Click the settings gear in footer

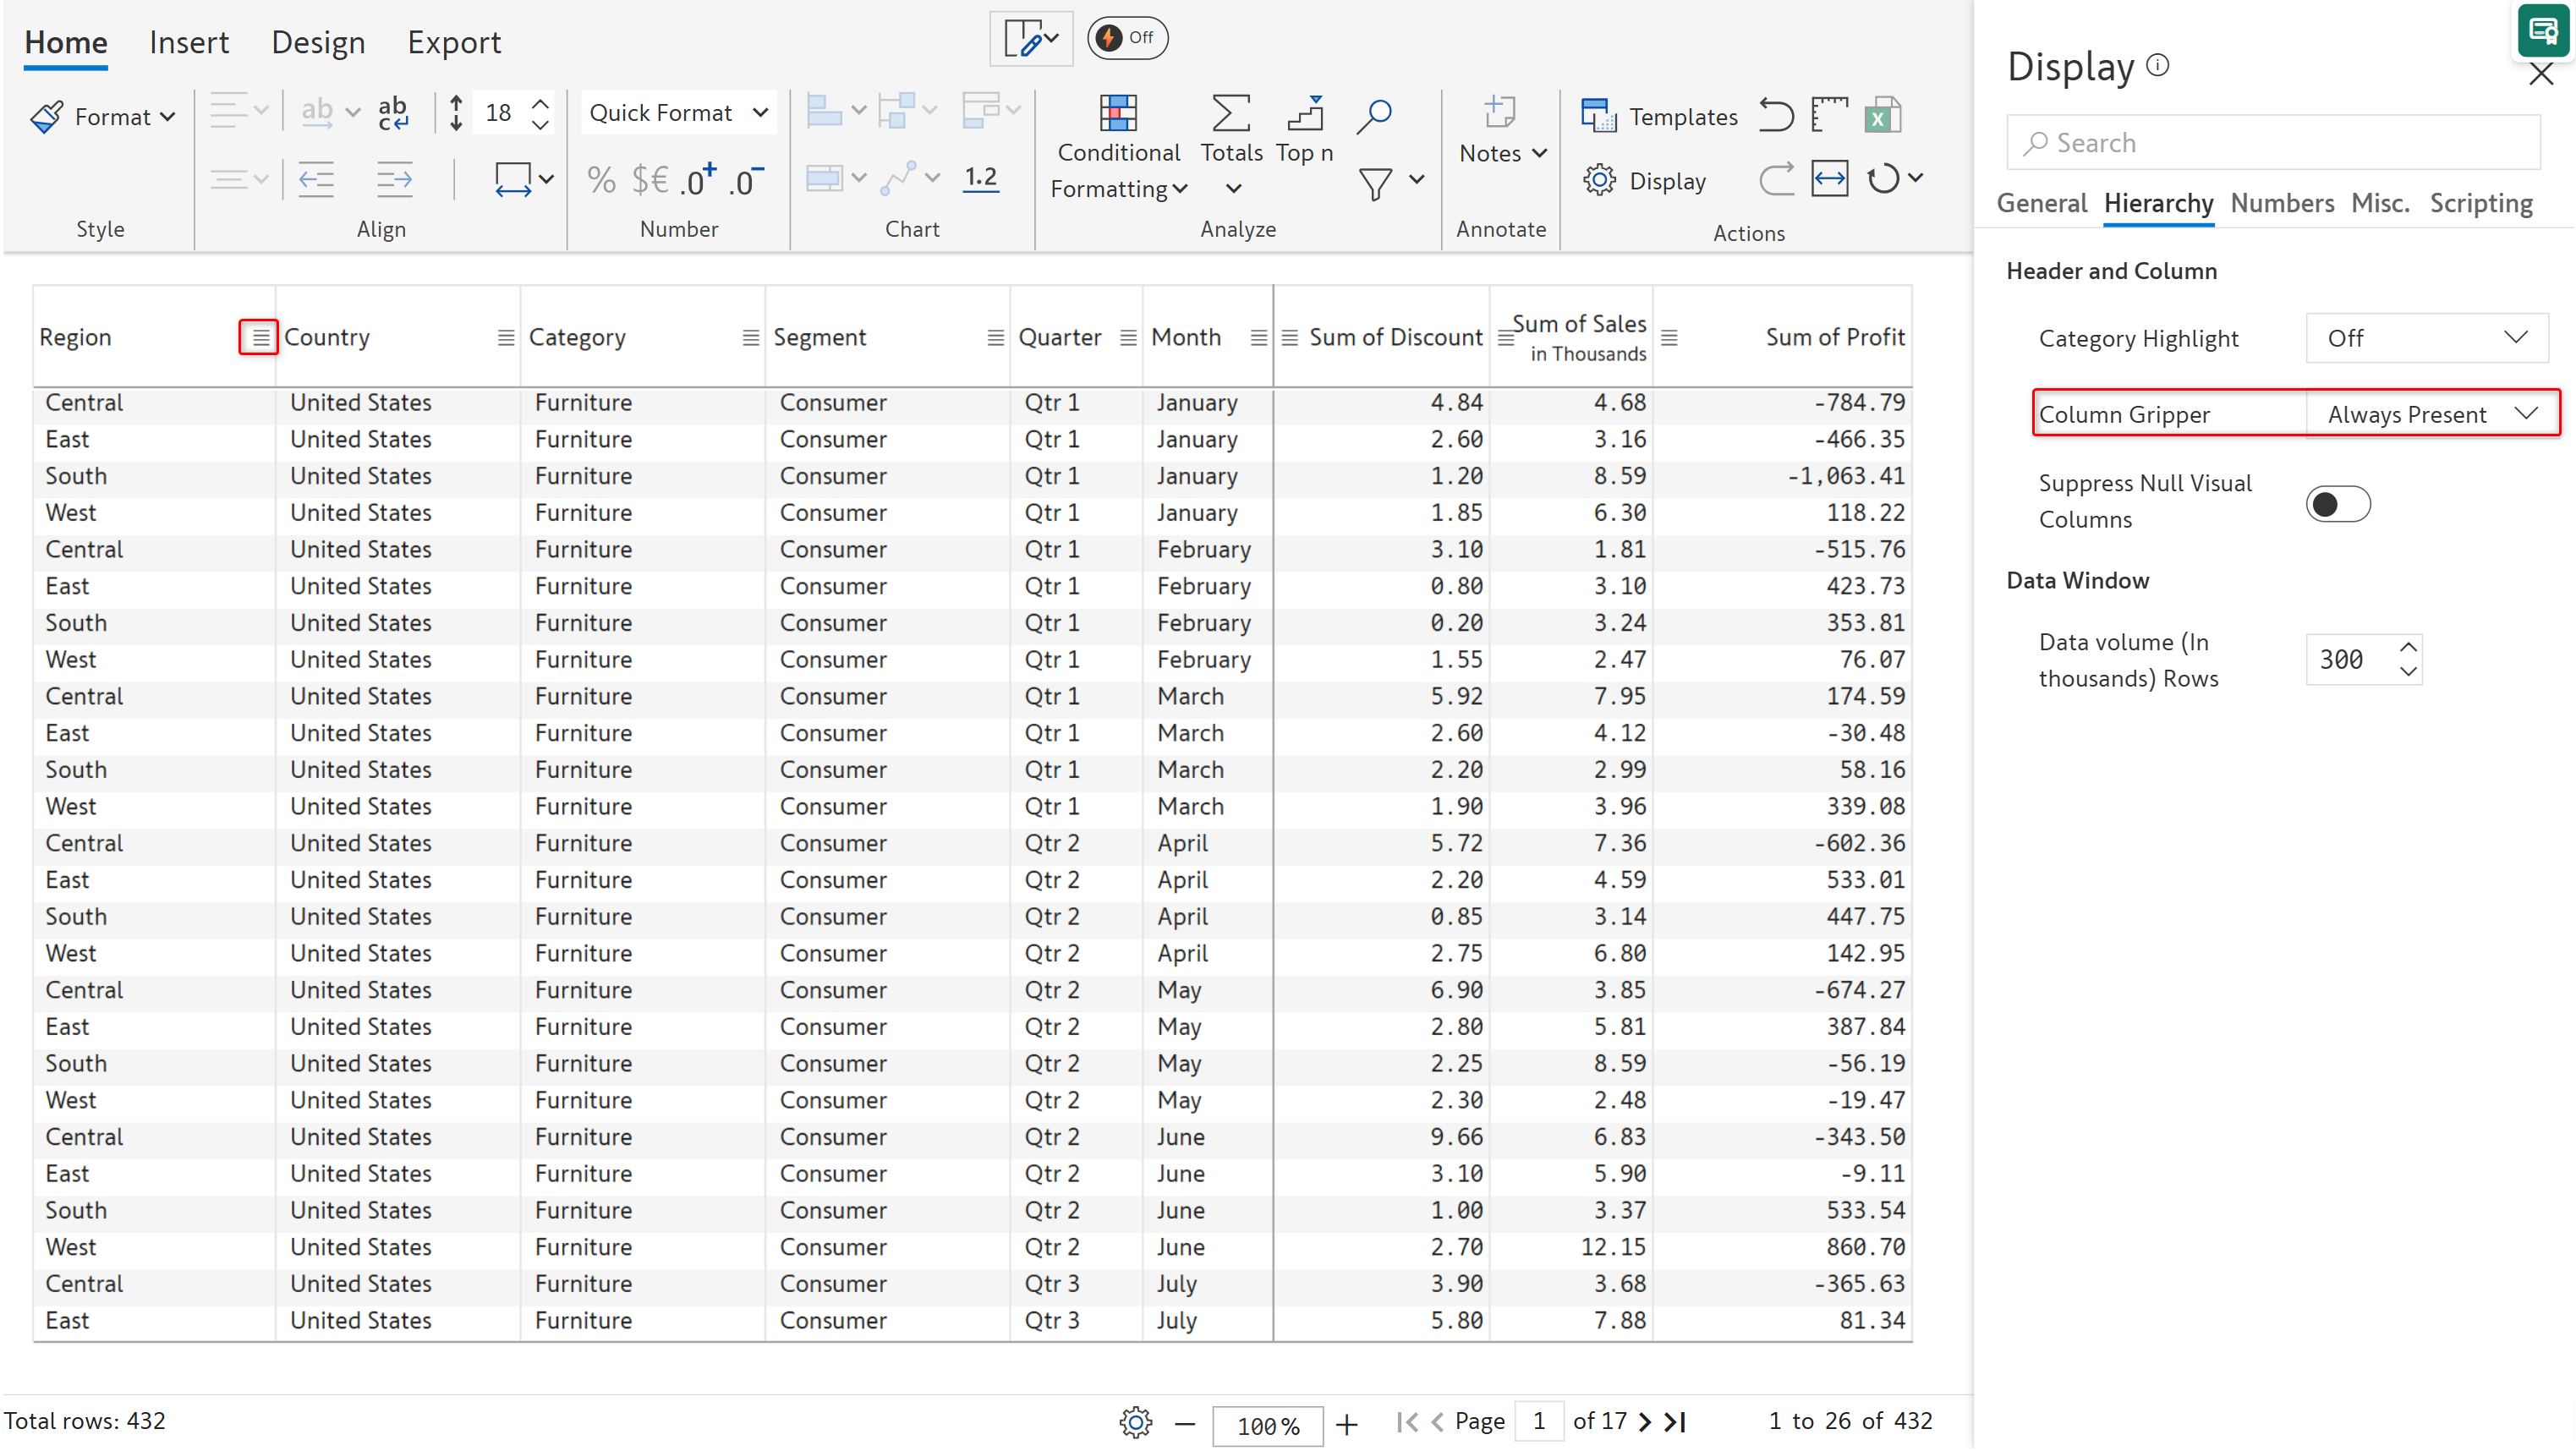[1135, 1421]
